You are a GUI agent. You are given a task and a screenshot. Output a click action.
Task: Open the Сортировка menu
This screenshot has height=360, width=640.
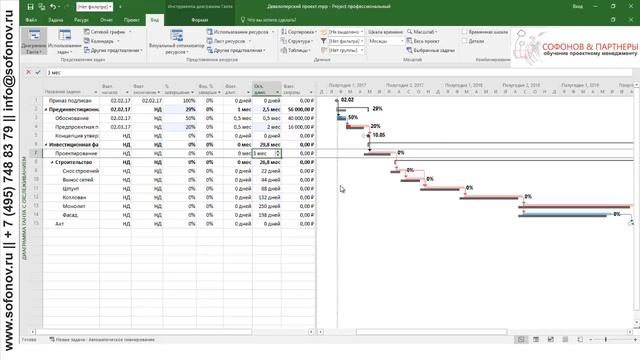pos(298,32)
